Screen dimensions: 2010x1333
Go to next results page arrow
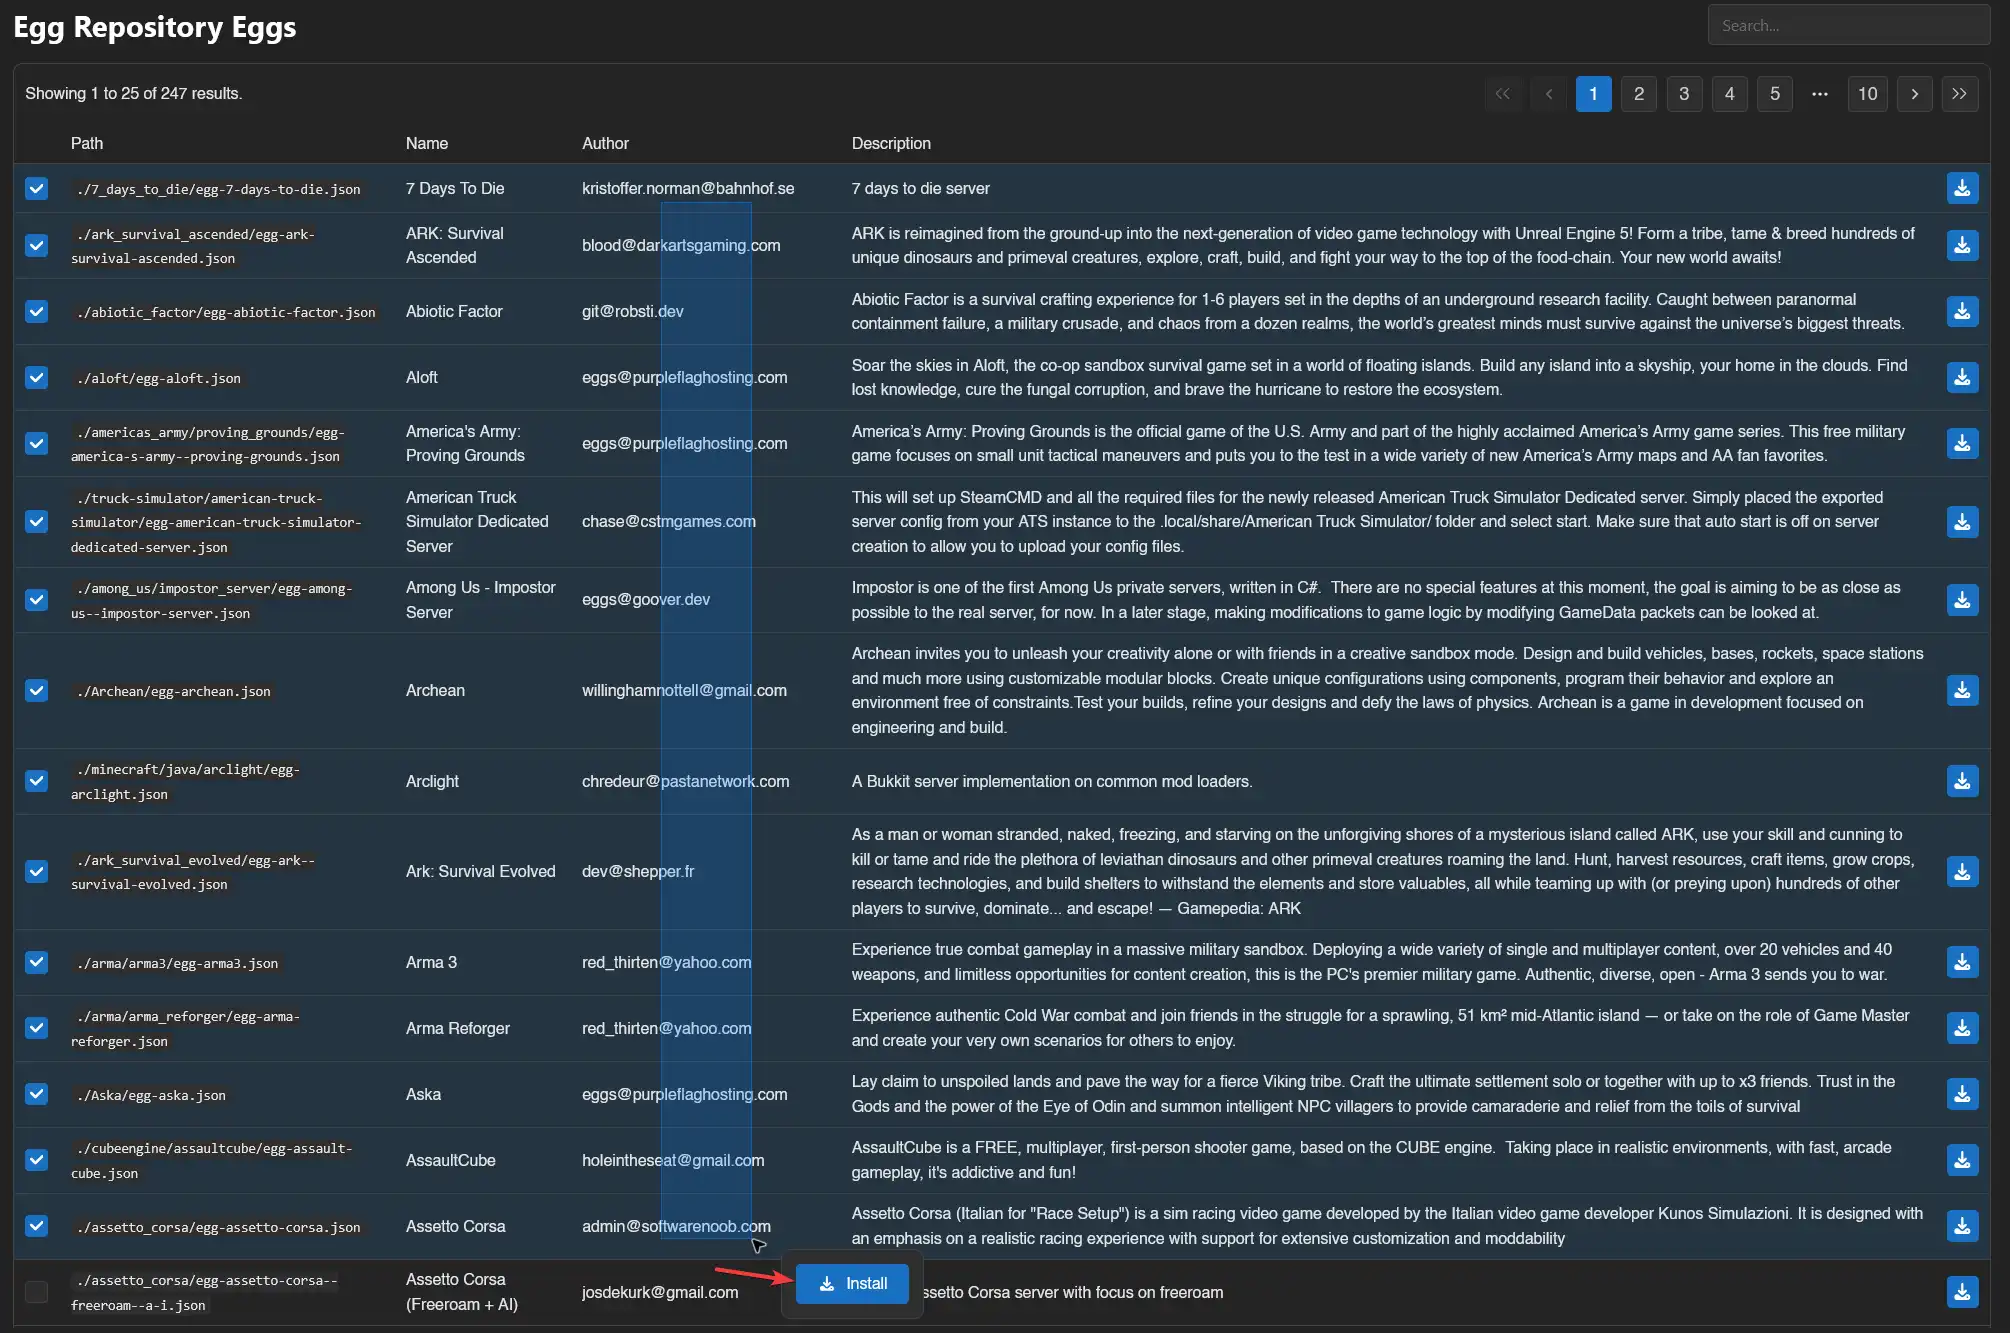coord(1914,94)
